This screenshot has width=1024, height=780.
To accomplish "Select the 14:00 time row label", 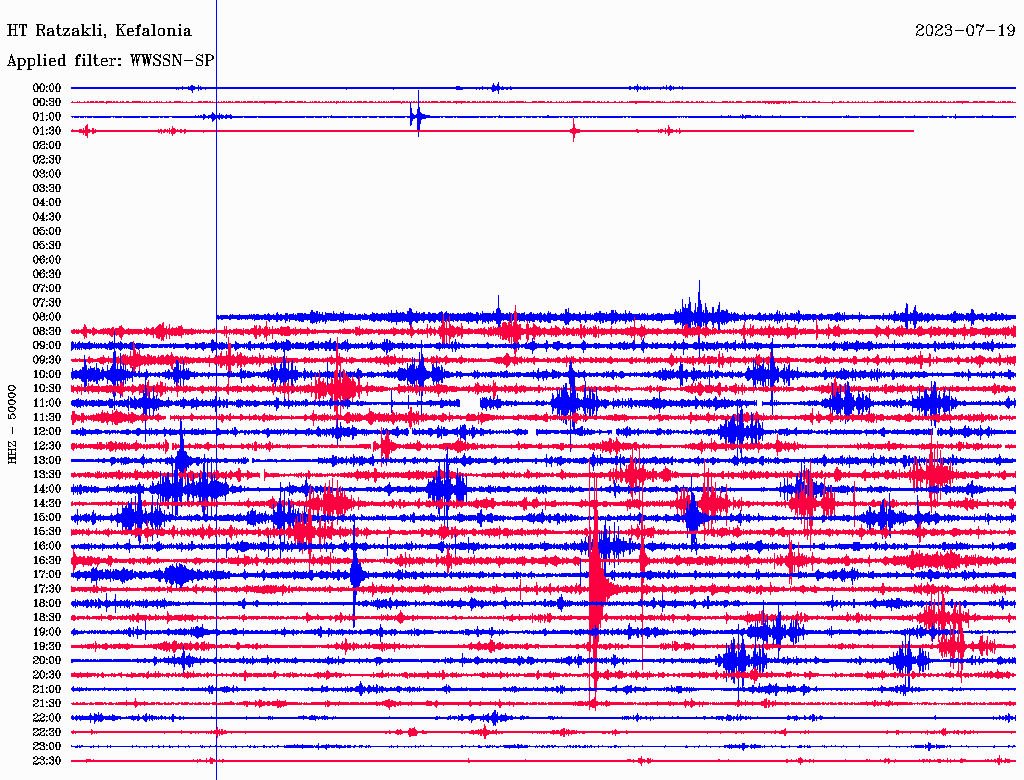I will click(x=47, y=489).
